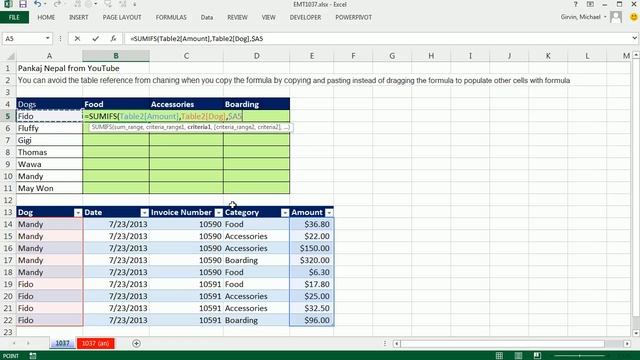Confirm formula with the checkmark icon

point(96,38)
